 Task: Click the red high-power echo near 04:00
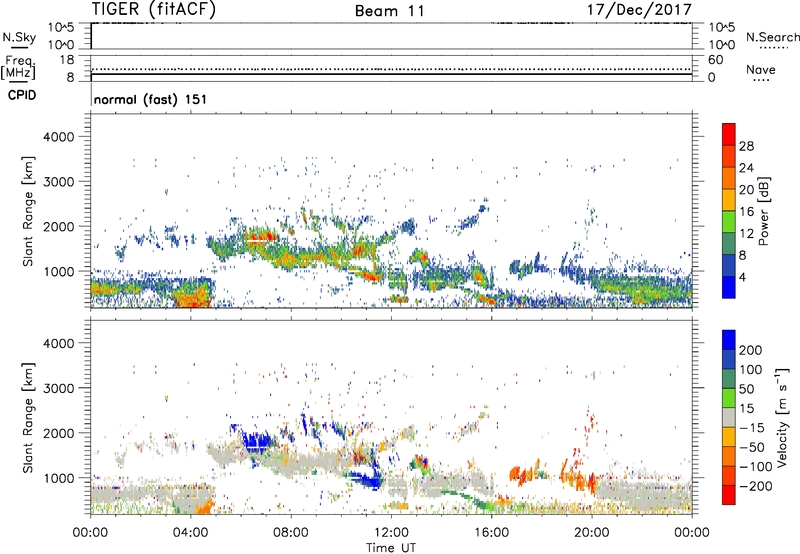[x=194, y=299]
